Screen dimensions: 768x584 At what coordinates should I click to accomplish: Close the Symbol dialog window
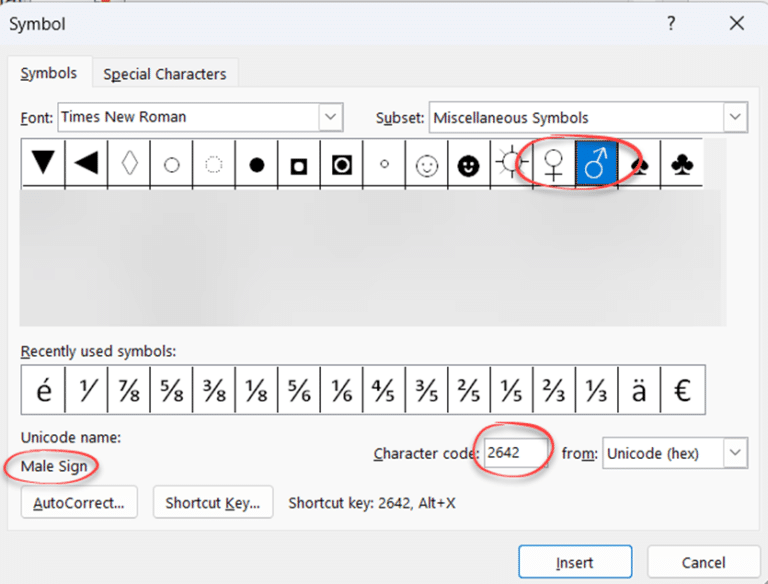(x=737, y=23)
